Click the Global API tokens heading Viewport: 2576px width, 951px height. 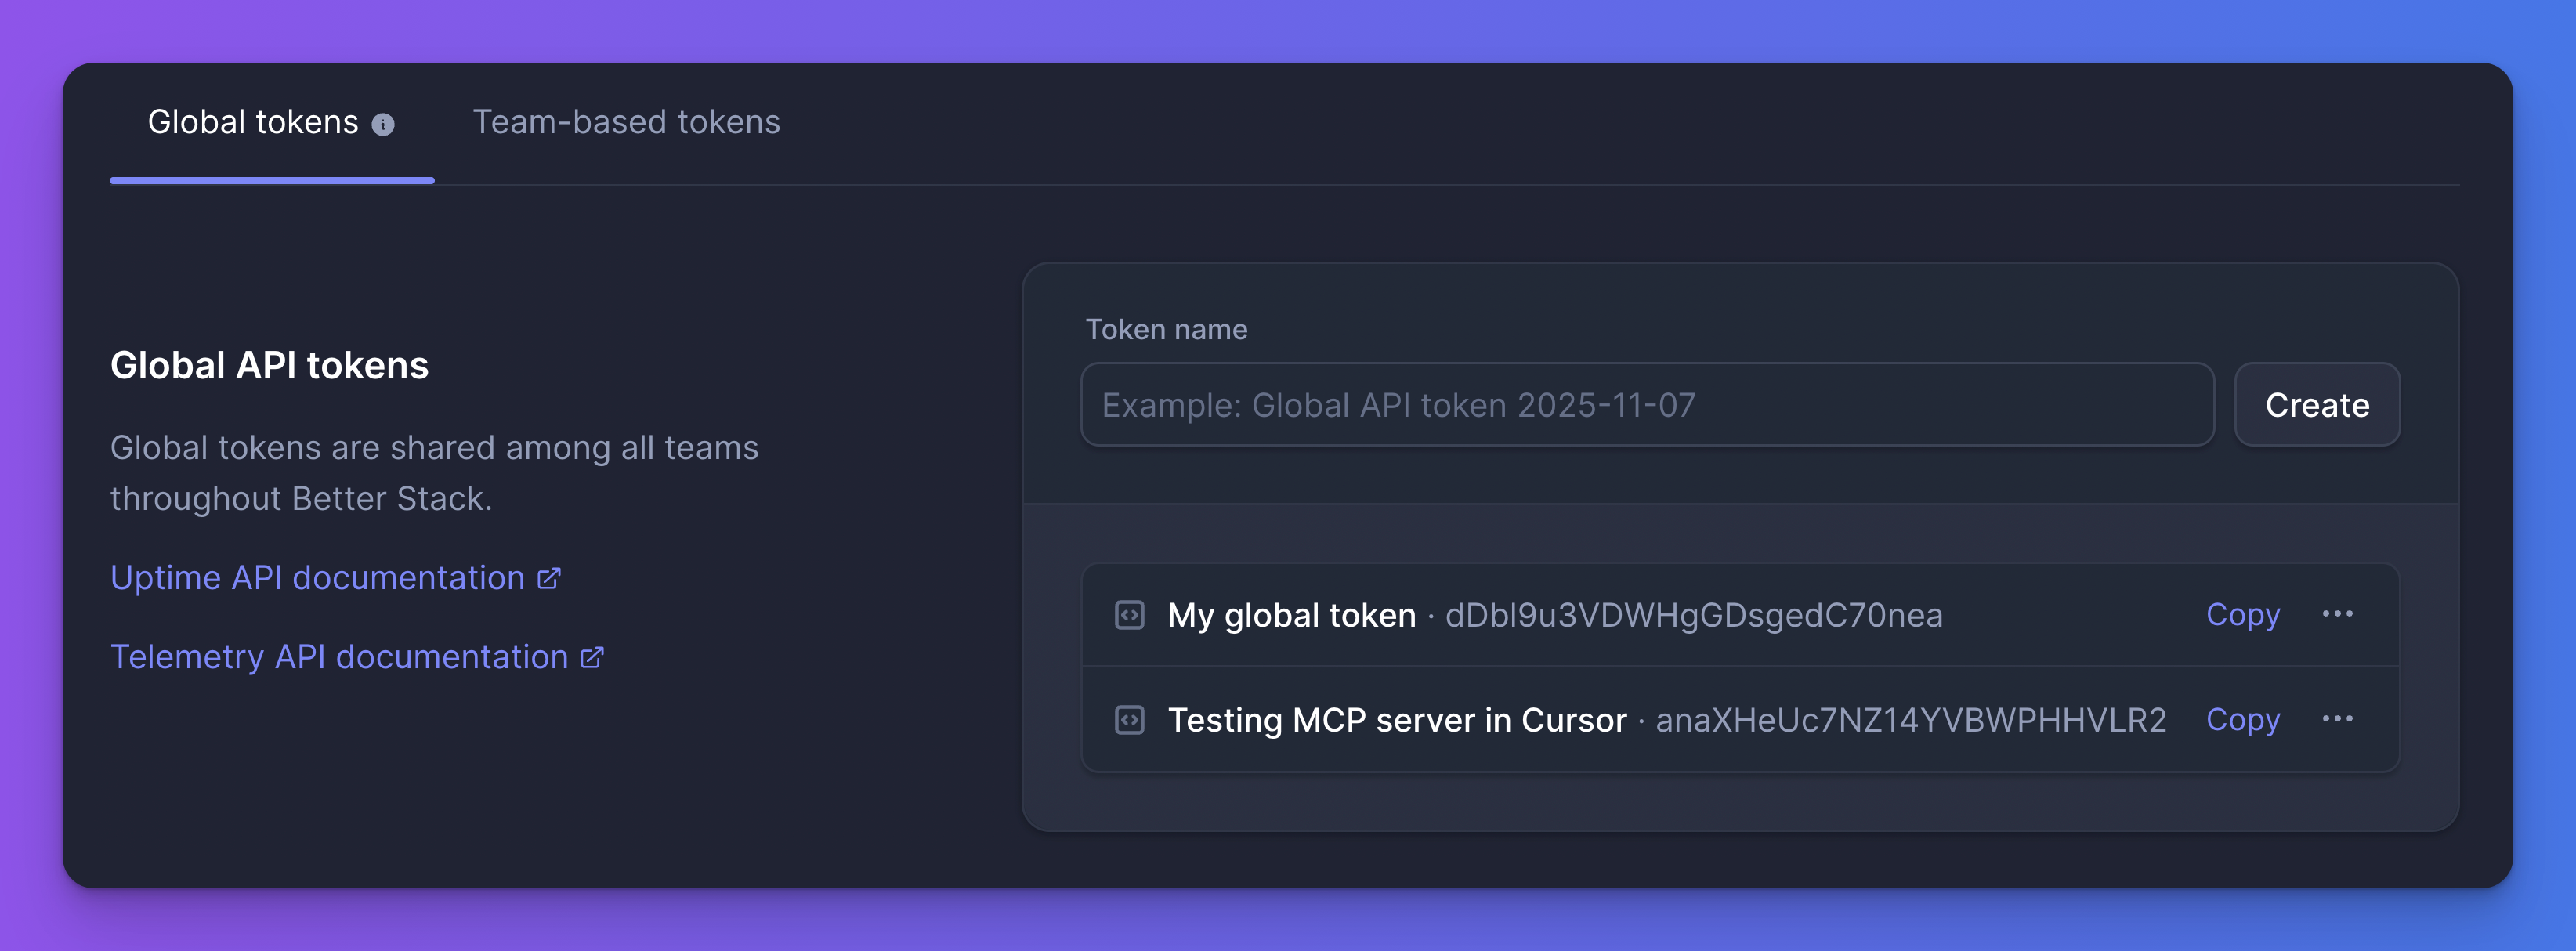[268, 365]
